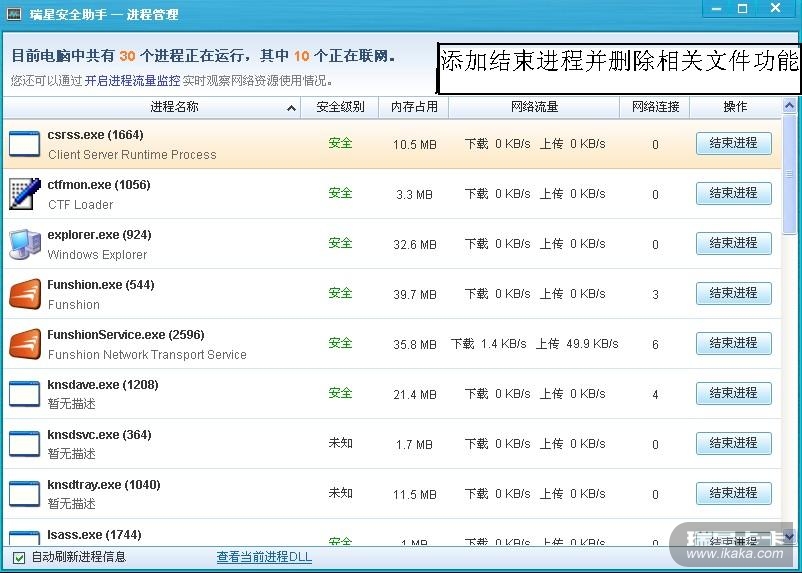The height and width of the screenshot is (573, 802).
Task: Sort by 安全级别 column header
Action: point(340,107)
